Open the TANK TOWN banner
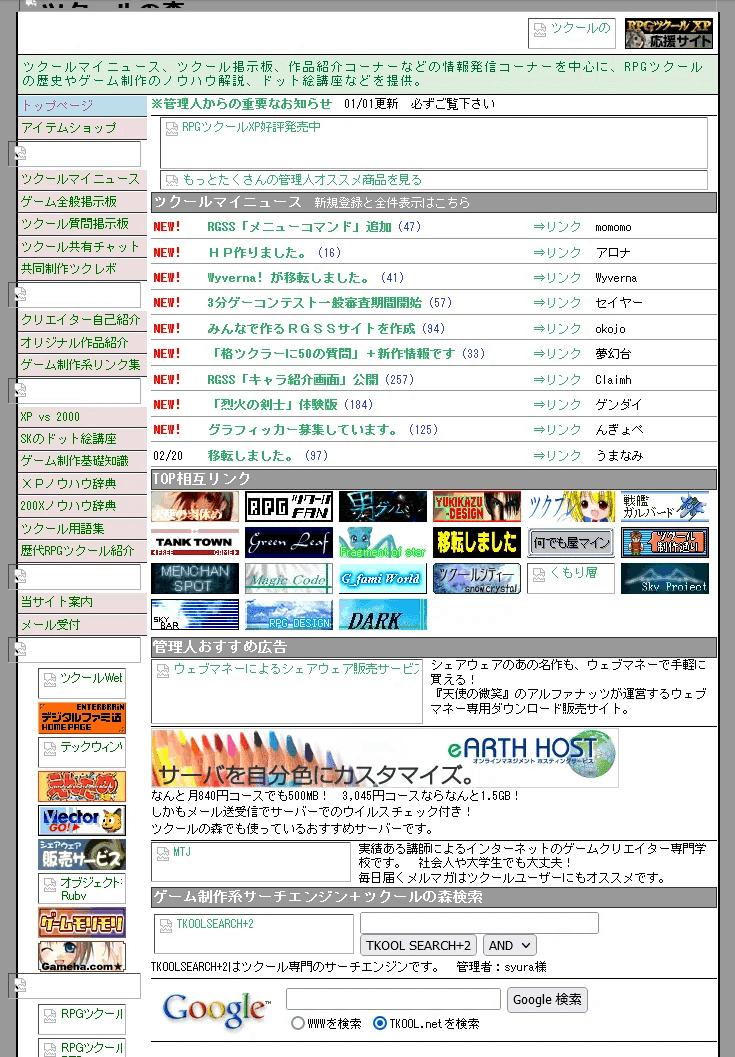735x1057 pixels. click(195, 543)
